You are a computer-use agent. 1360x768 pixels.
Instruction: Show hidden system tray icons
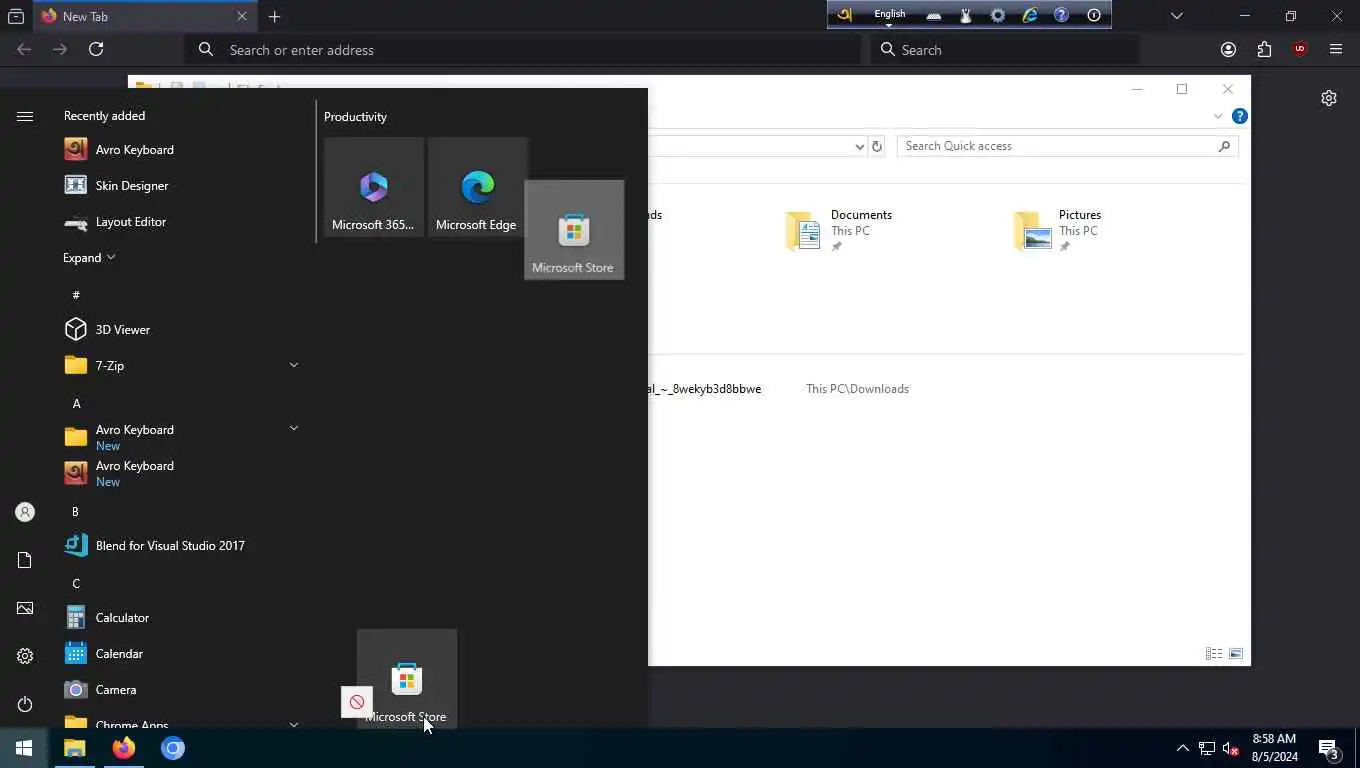(x=1182, y=748)
